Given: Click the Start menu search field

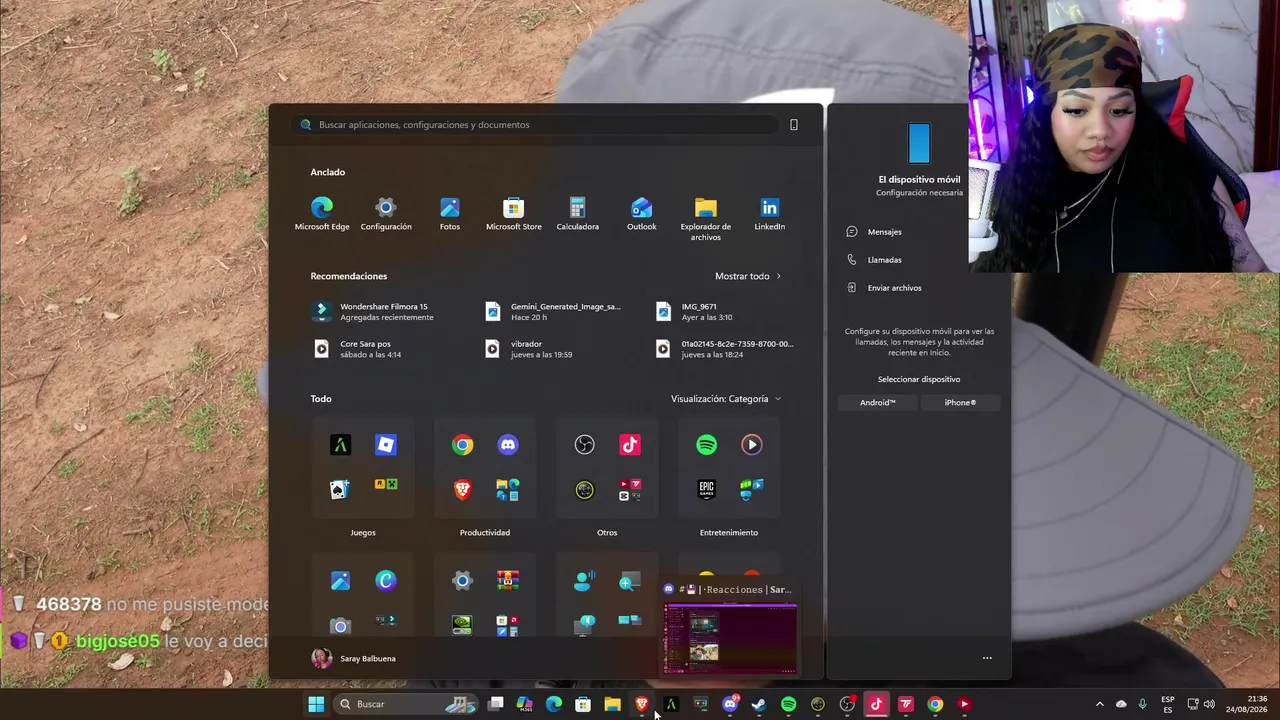Looking at the screenshot, I should pyautogui.click(x=536, y=125).
